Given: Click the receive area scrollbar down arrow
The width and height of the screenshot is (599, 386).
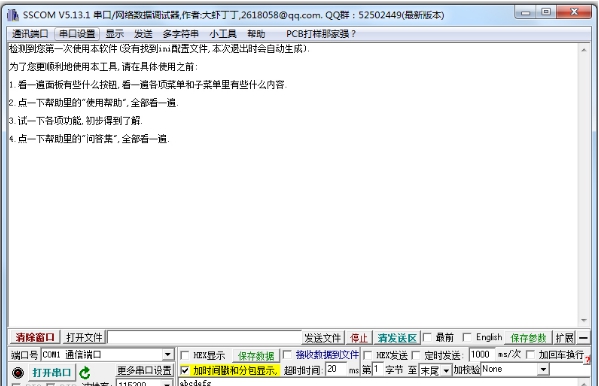Looking at the screenshot, I should tap(584, 320).
